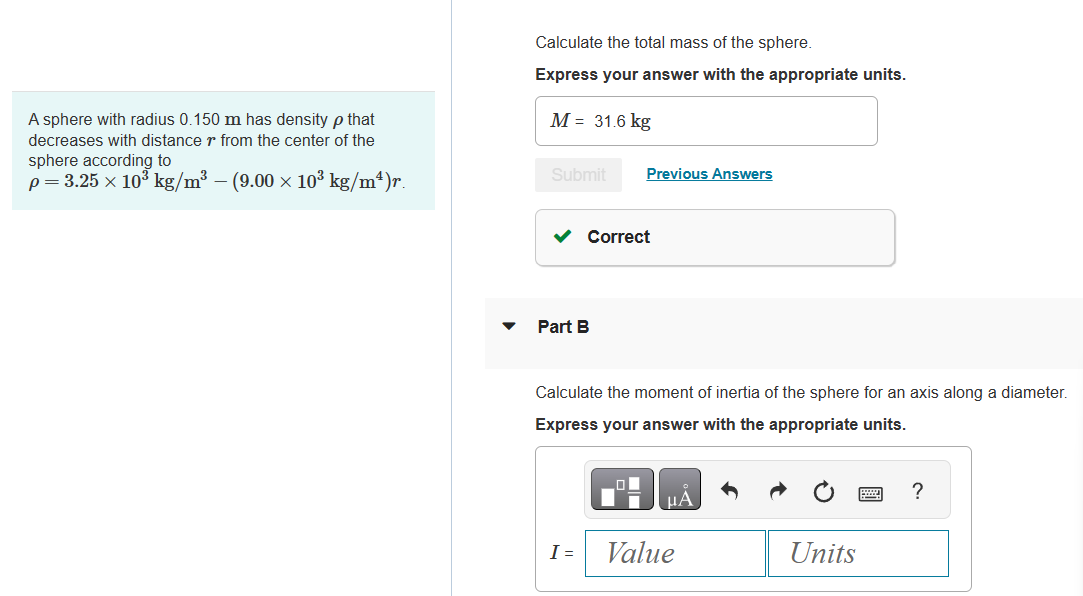Select the μÅ units insertion icon
Viewport: 1083px width, 596px height.
click(680, 489)
